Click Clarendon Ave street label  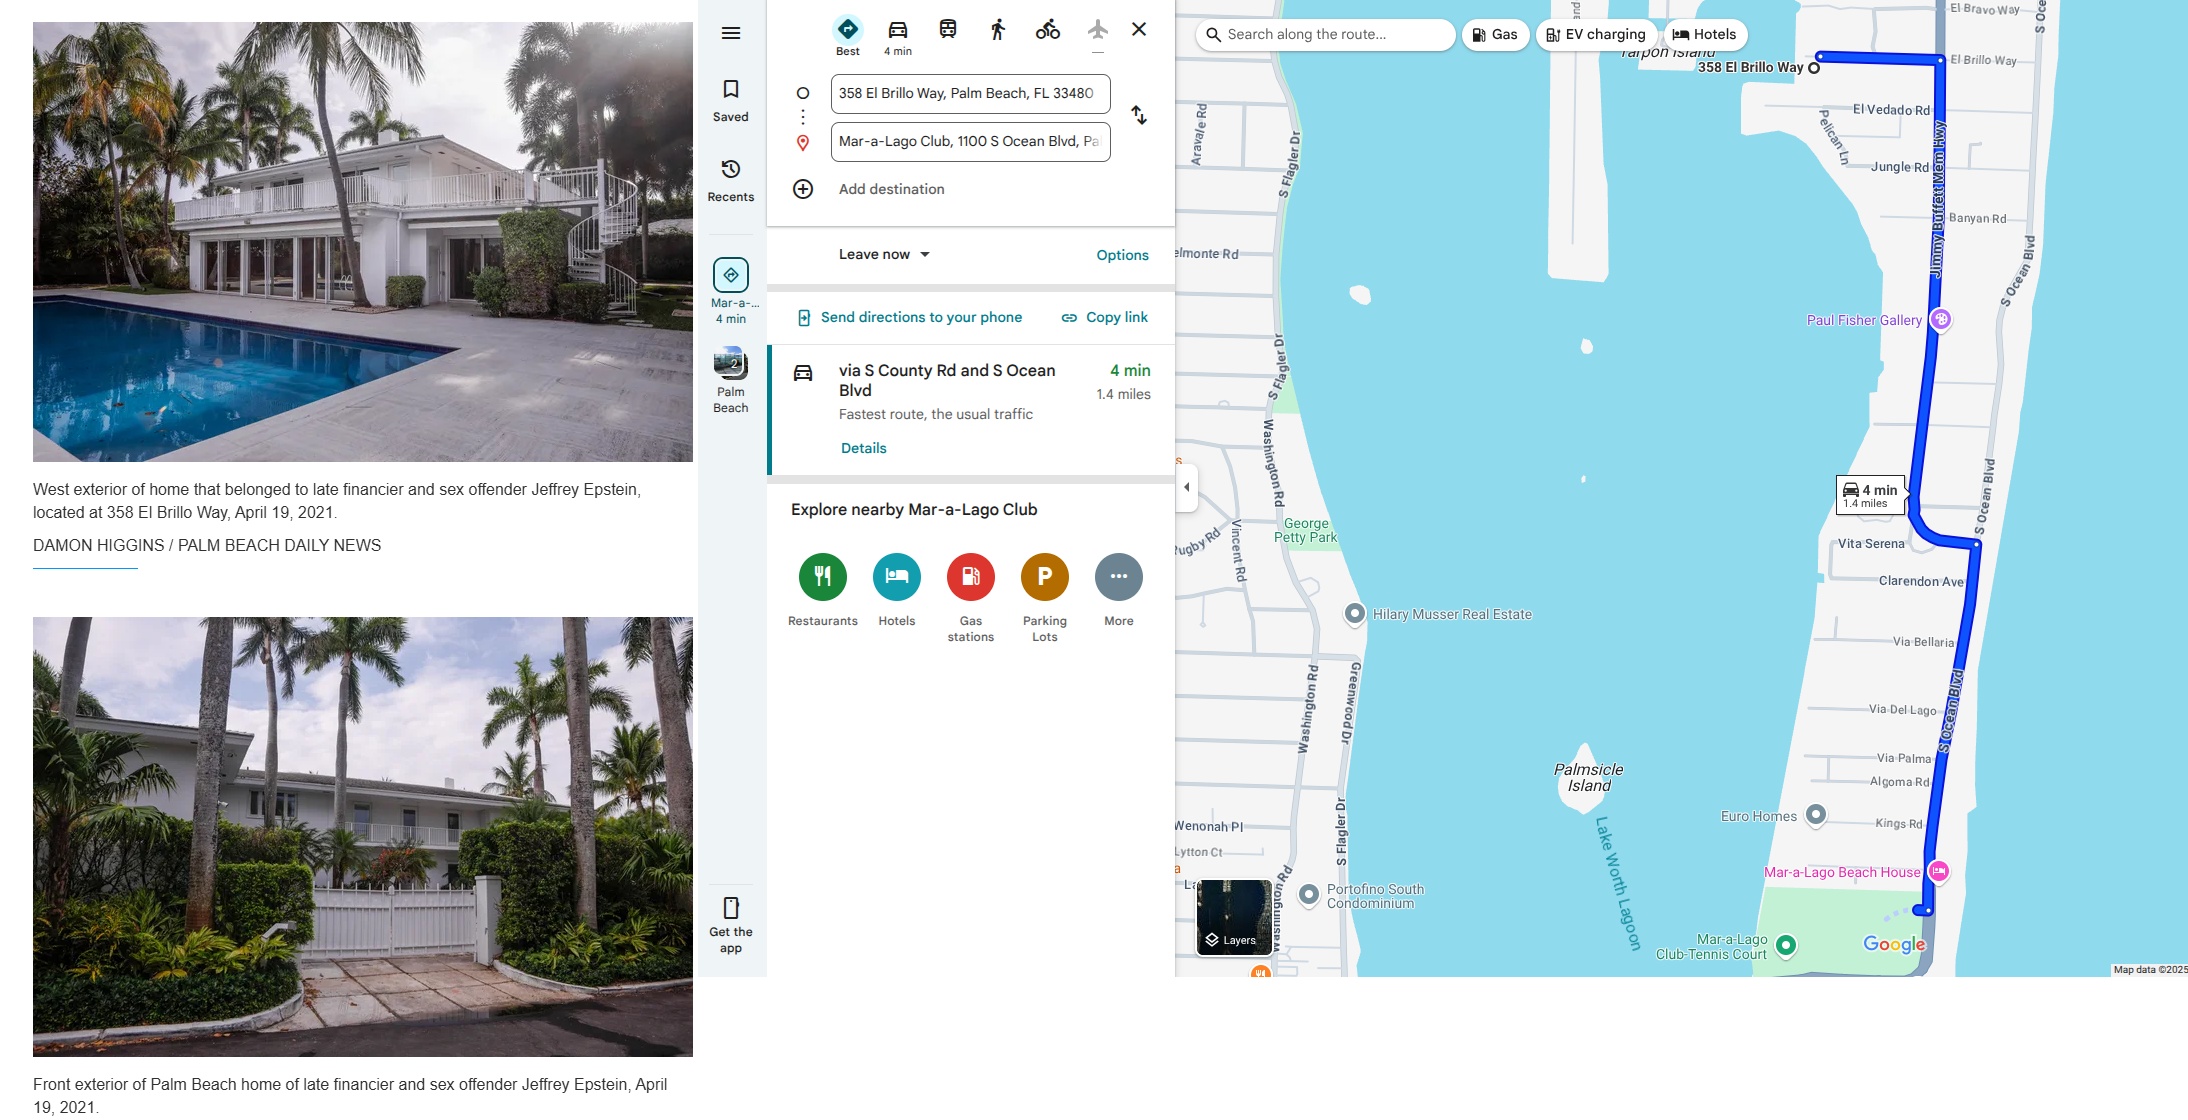[1921, 581]
